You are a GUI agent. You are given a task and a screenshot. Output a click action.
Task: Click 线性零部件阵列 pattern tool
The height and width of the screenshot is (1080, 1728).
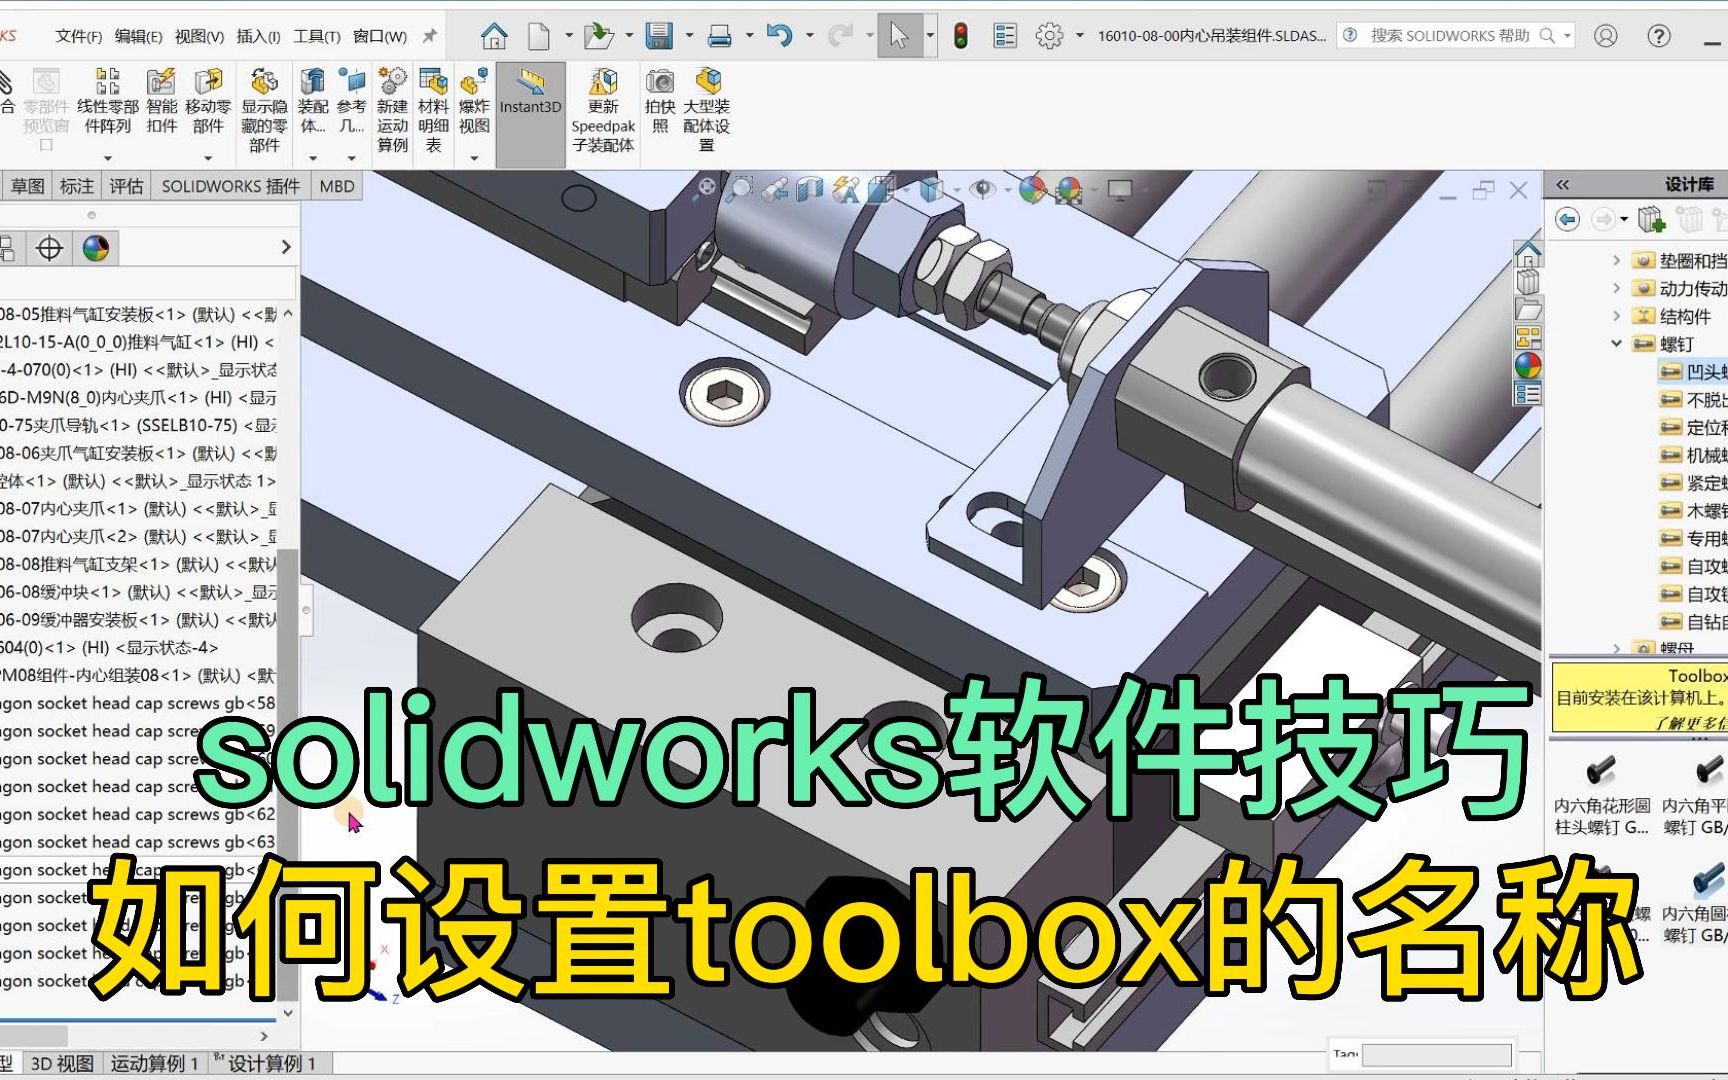pyautogui.click(x=108, y=100)
